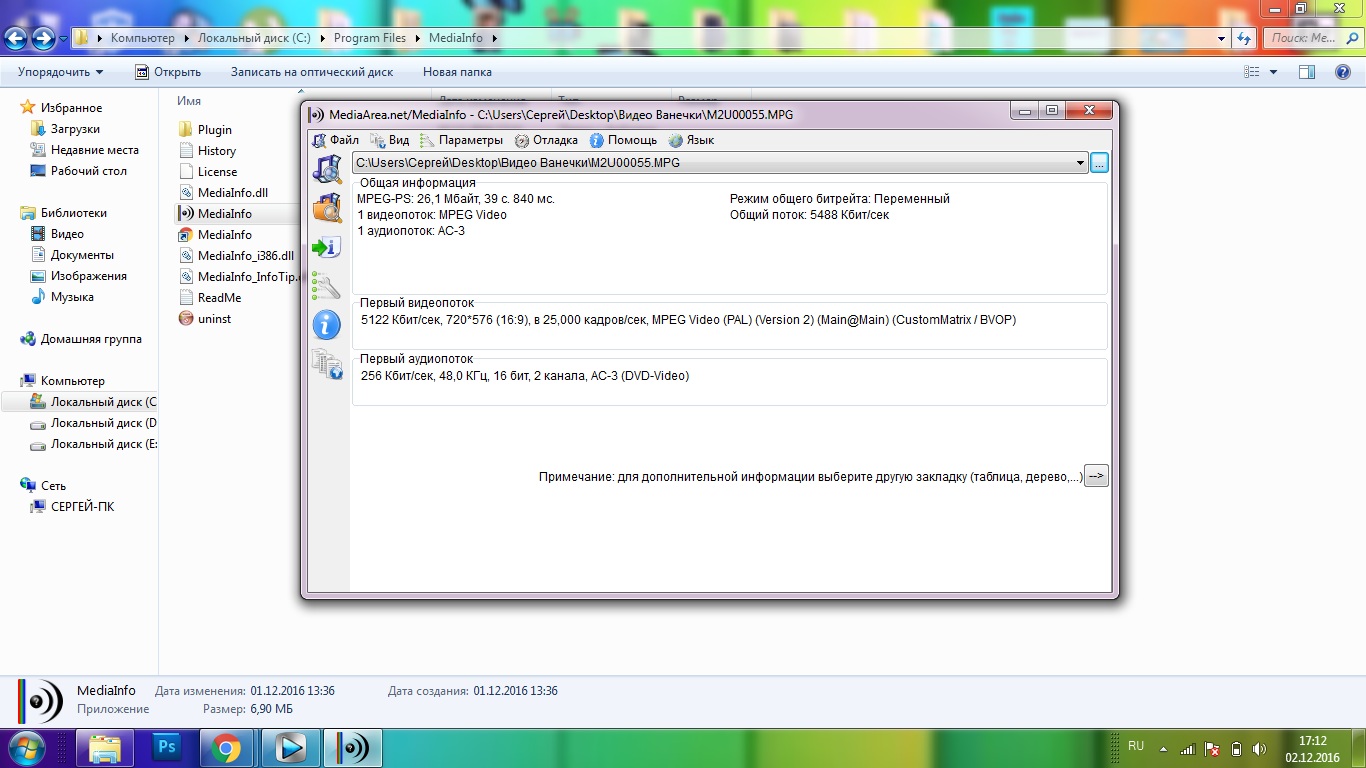
Task: Open Preferences via the wrench icon in the sidebar
Action: pyautogui.click(x=327, y=286)
